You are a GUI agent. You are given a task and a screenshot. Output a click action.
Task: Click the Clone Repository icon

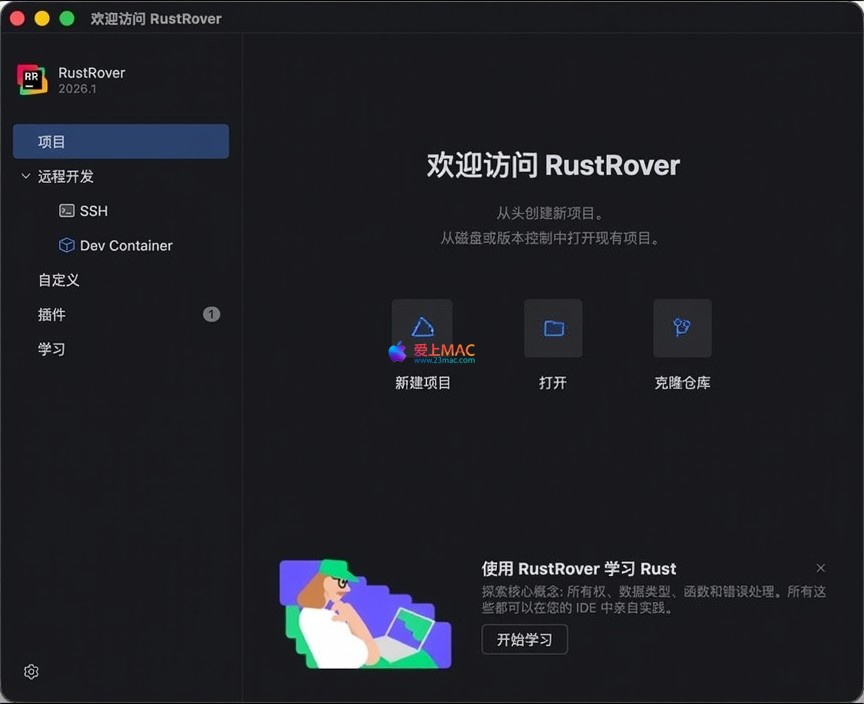click(682, 328)
